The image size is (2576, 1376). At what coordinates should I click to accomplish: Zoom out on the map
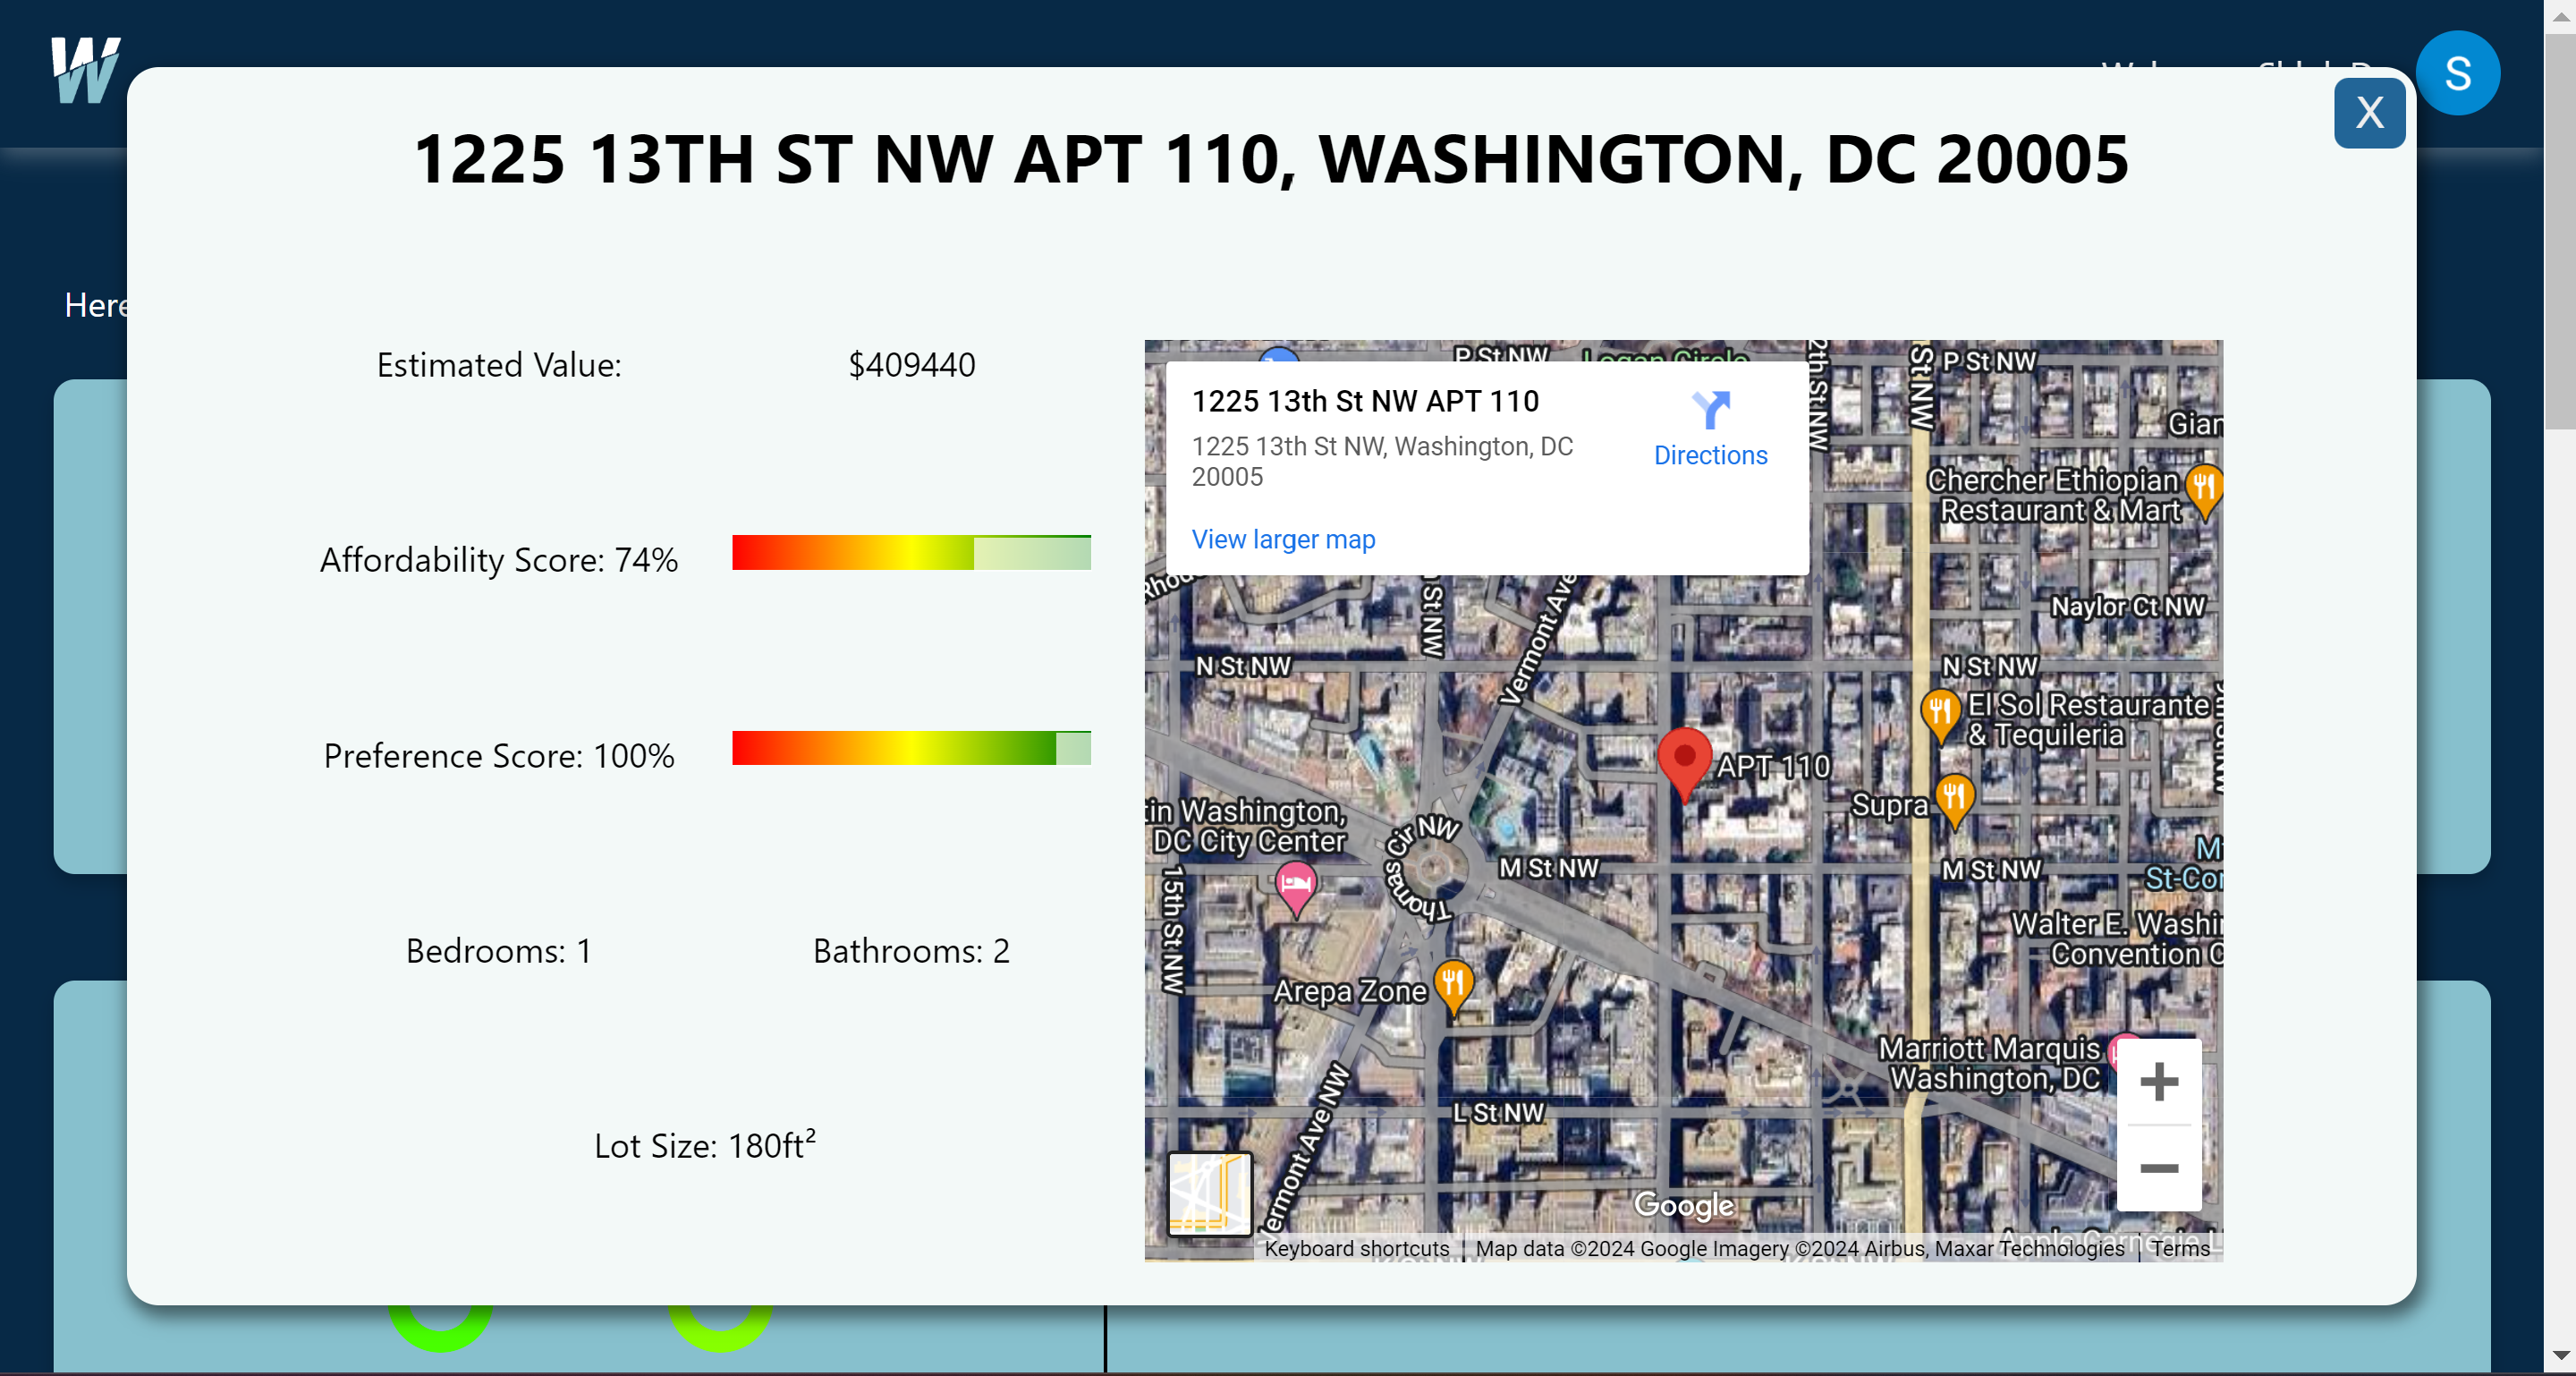point(2158,1168)
